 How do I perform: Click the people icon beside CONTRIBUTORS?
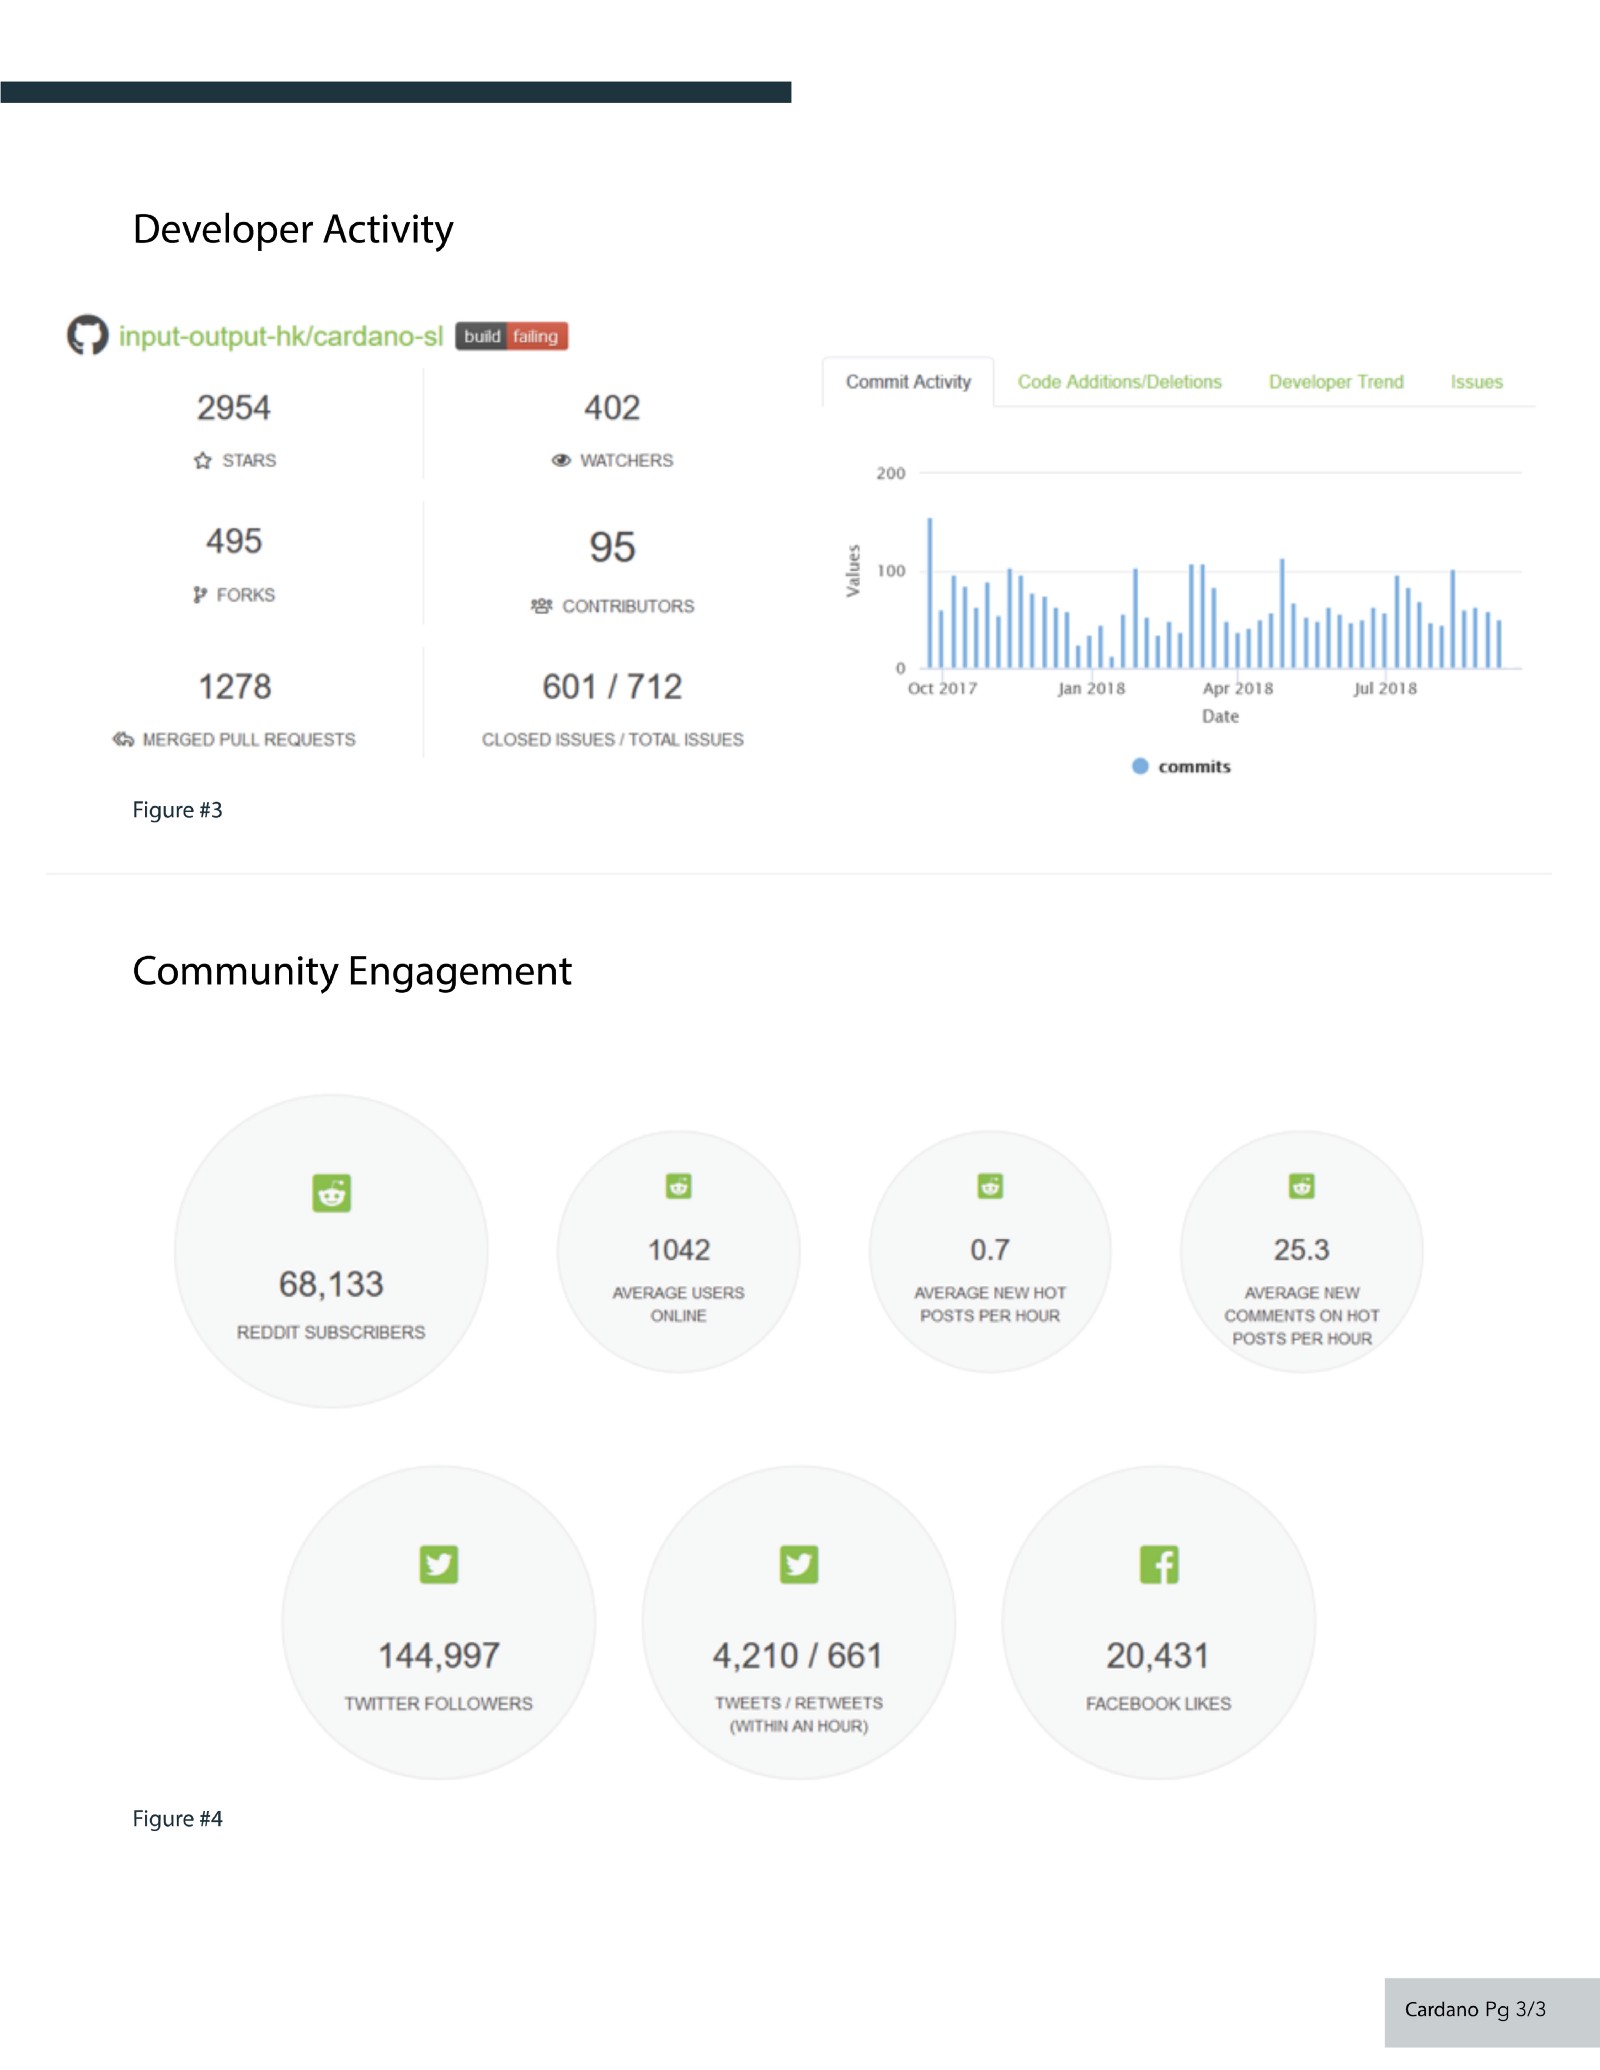[541, 606]
